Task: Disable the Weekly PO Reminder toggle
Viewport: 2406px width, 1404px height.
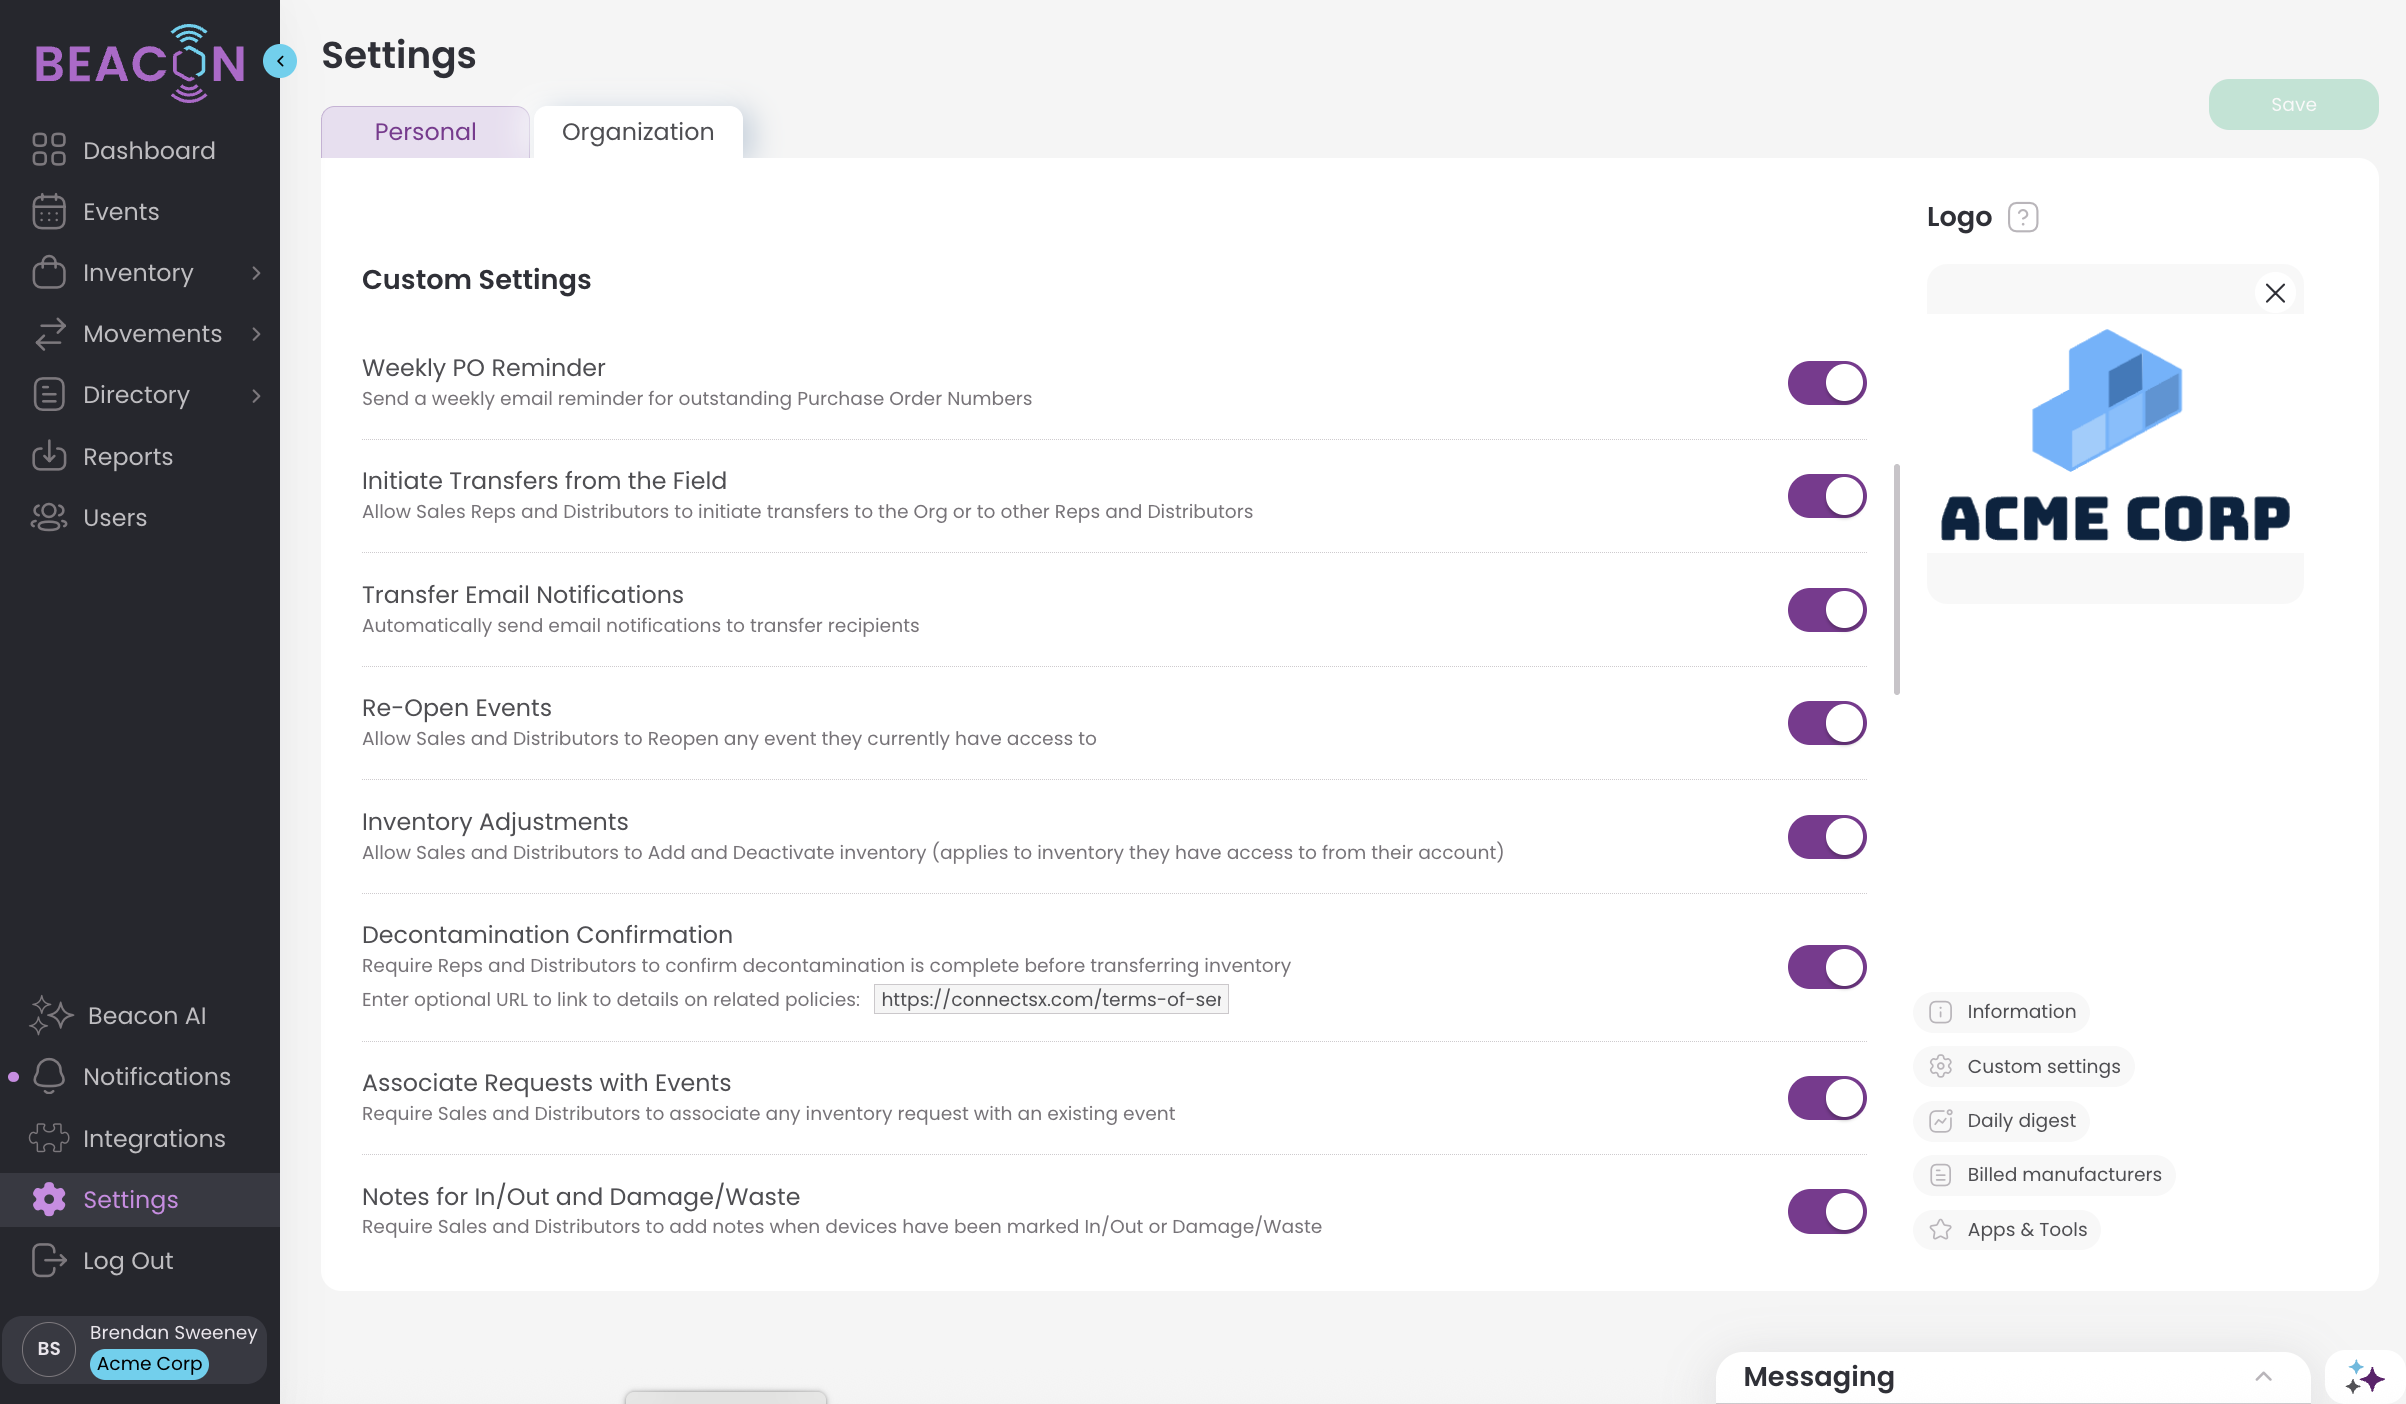Action: click(x=1826, y=383)
